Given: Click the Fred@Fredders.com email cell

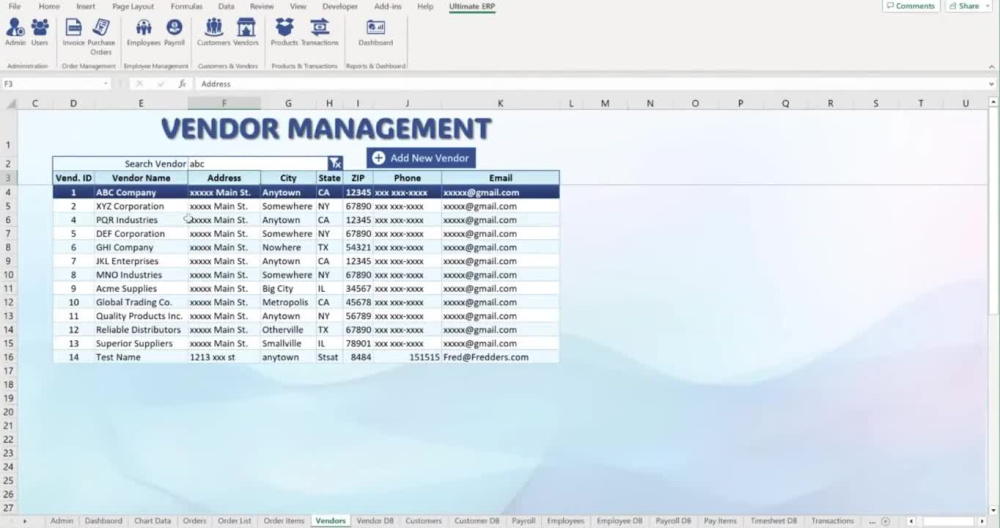Looking at the screenshot, I should tap(500, 357).
